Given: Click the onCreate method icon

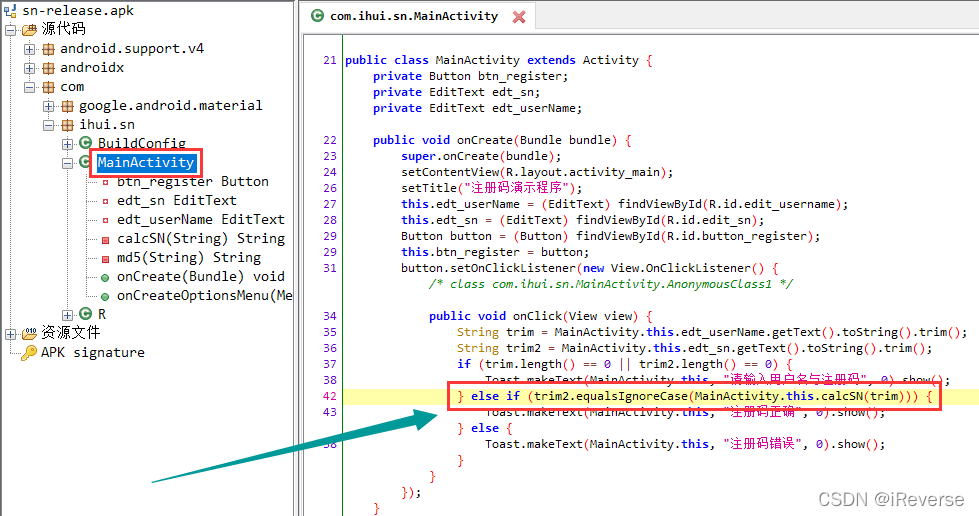Looking at the screenshot, I should point(106,277).
